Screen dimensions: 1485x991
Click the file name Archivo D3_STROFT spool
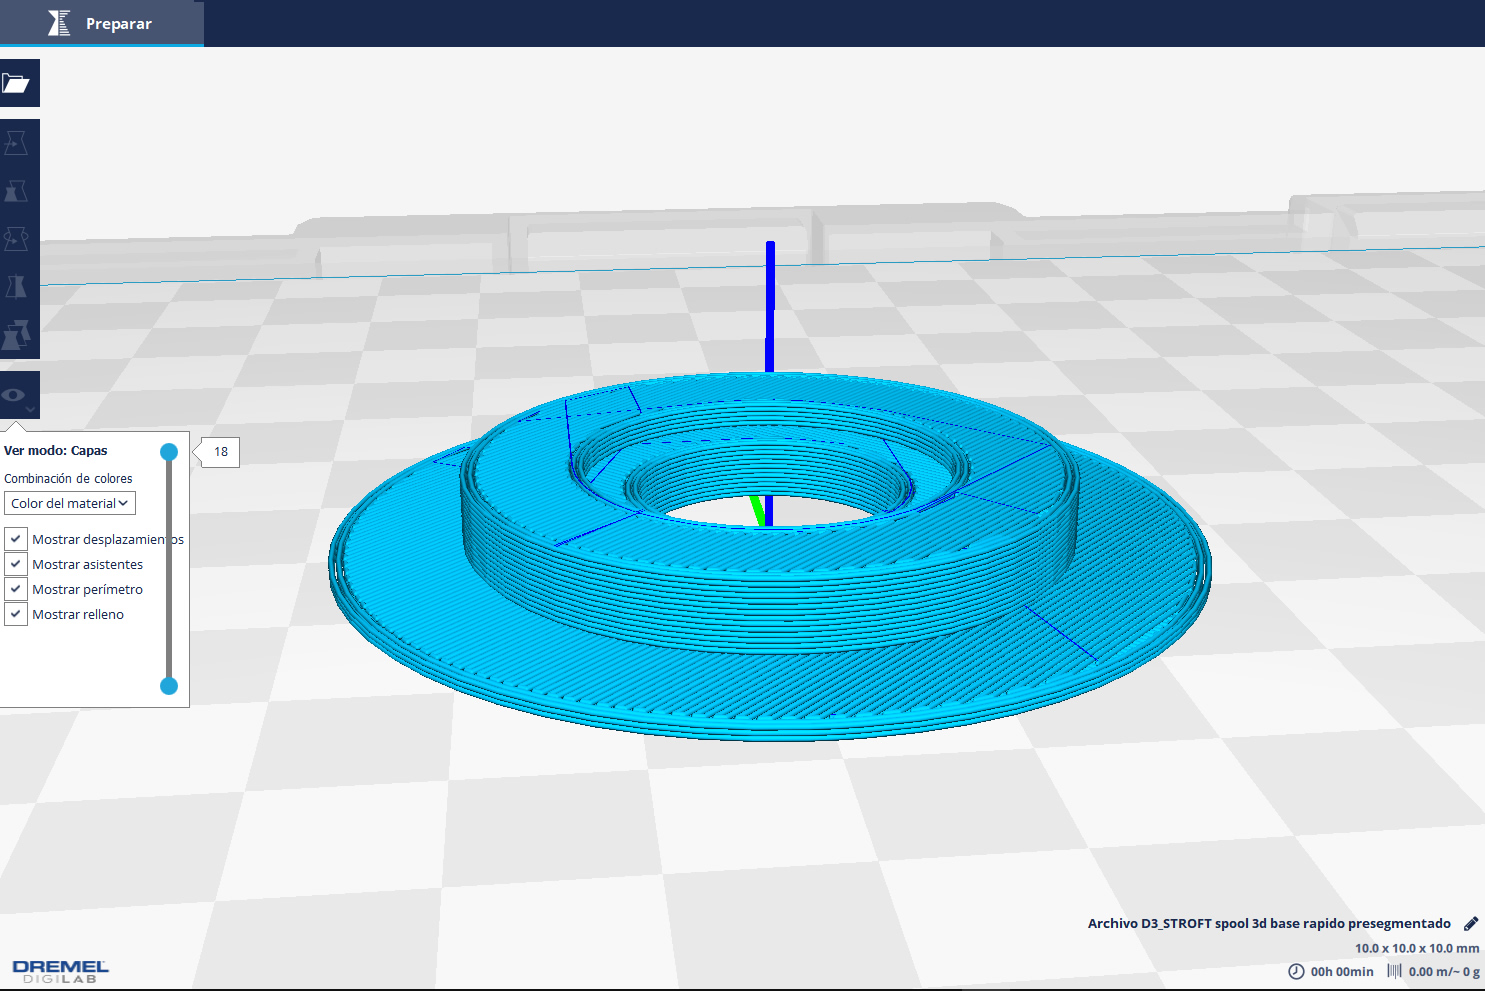click(1269, 923)
